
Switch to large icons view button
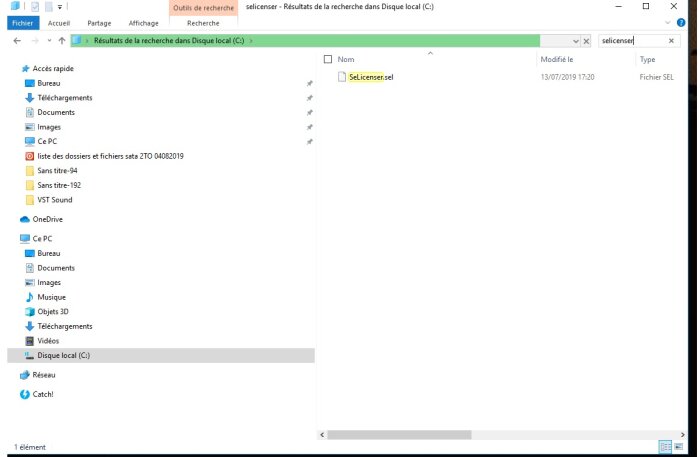click(x=679, y=447)
